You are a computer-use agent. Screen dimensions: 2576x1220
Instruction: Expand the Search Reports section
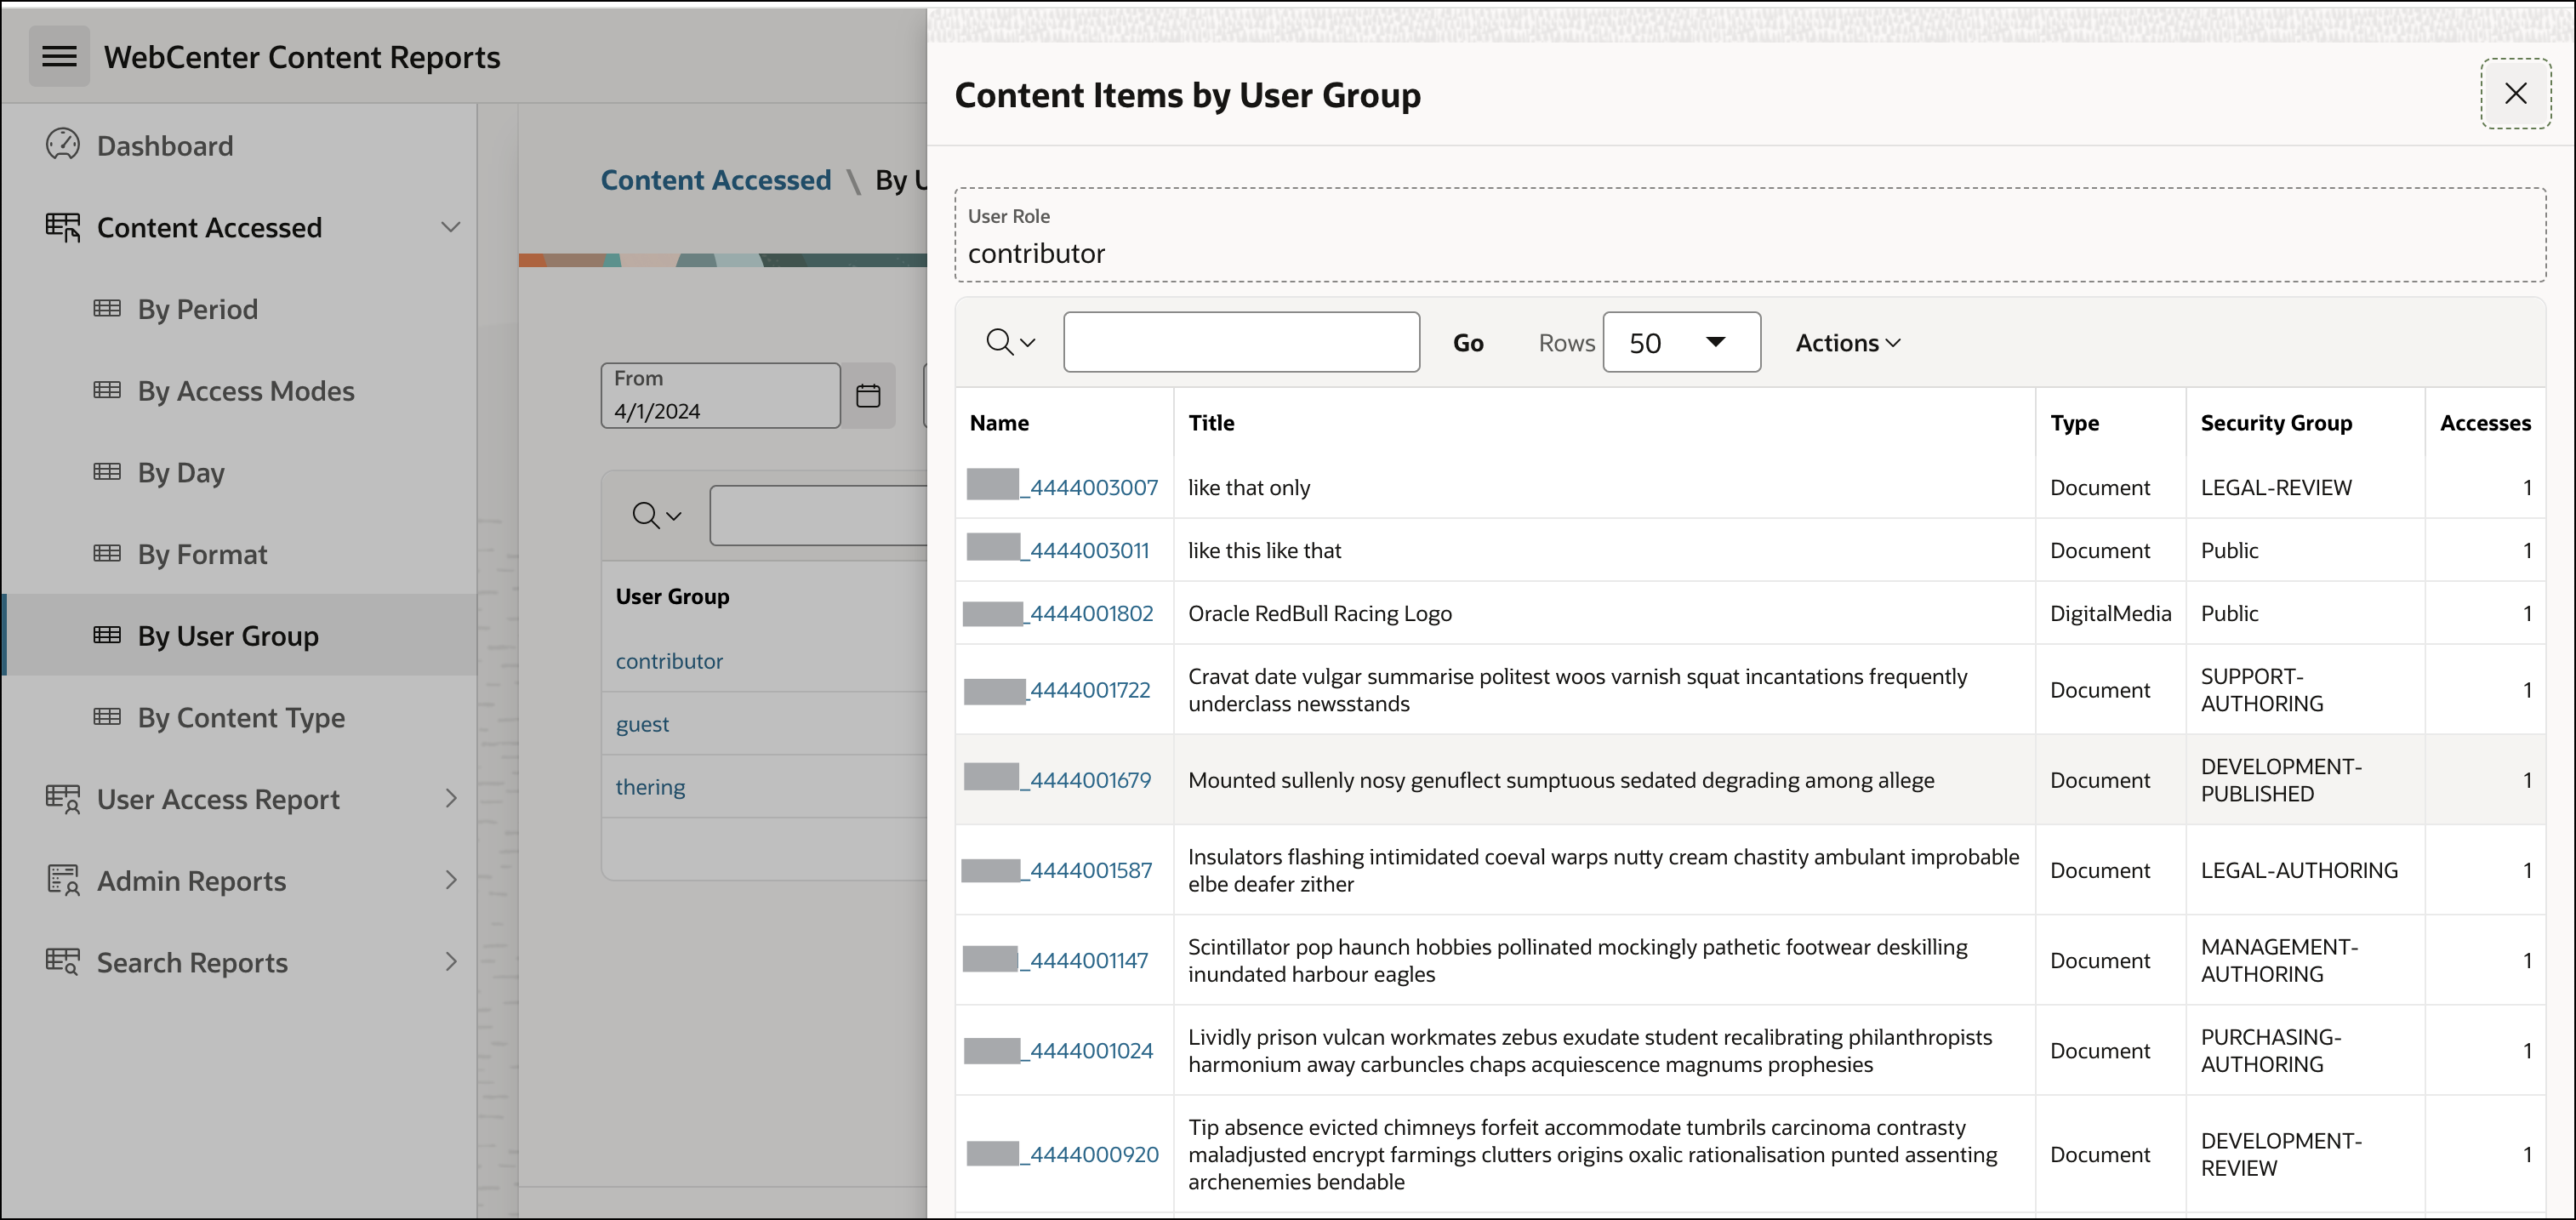(451, 962)
